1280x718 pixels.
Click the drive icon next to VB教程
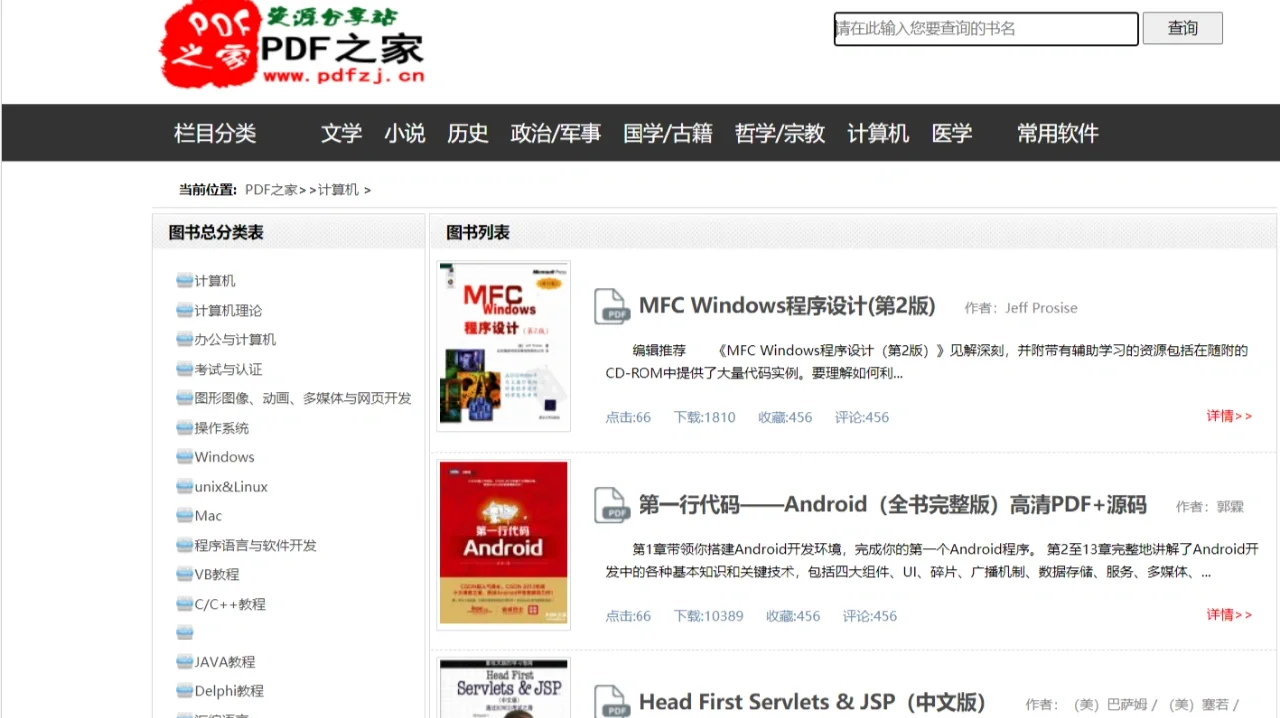(184, 574)
